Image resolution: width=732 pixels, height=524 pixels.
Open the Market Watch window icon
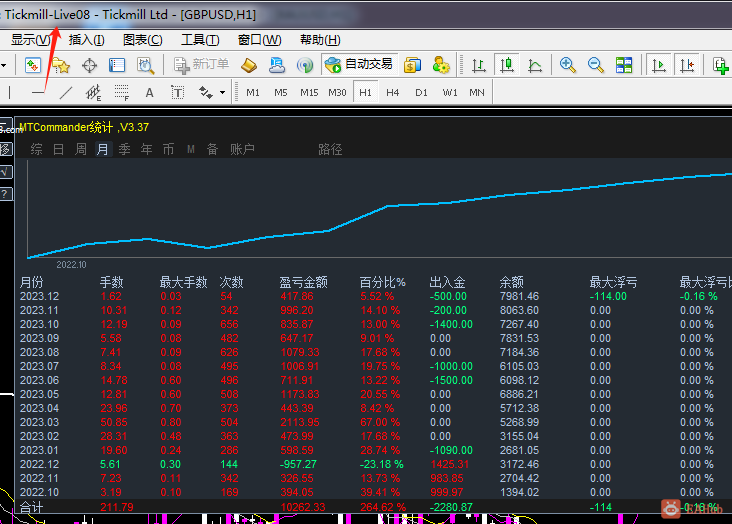[33, 65]
